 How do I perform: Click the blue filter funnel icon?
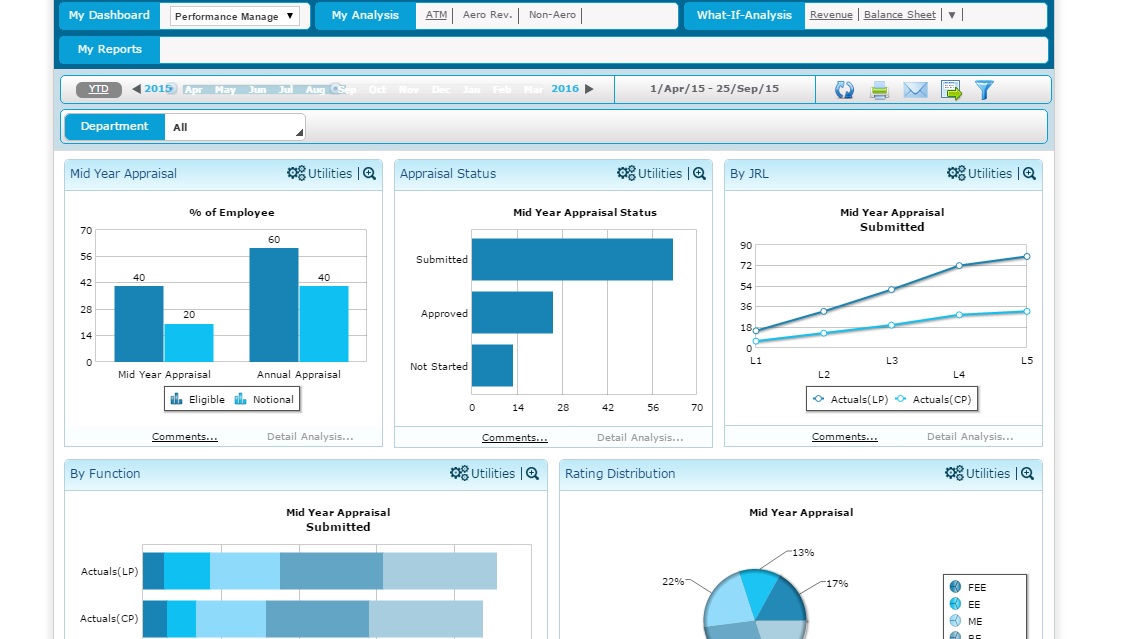(985, 90)
